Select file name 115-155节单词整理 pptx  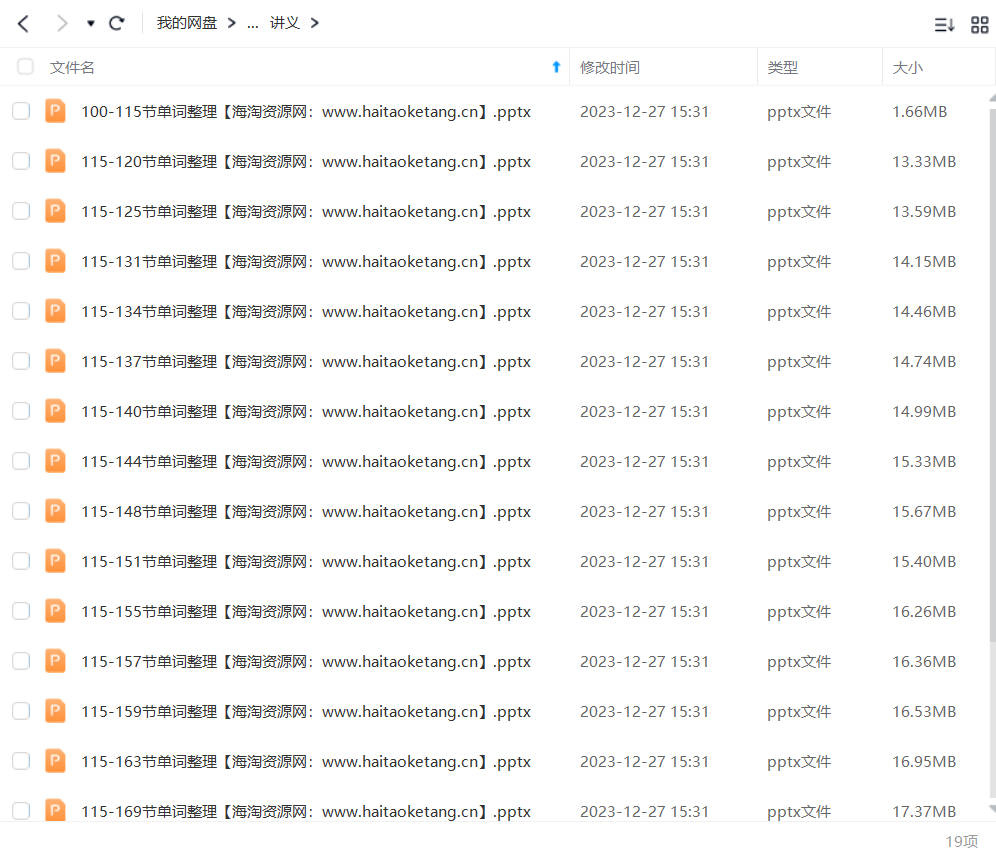click(306, 612)
